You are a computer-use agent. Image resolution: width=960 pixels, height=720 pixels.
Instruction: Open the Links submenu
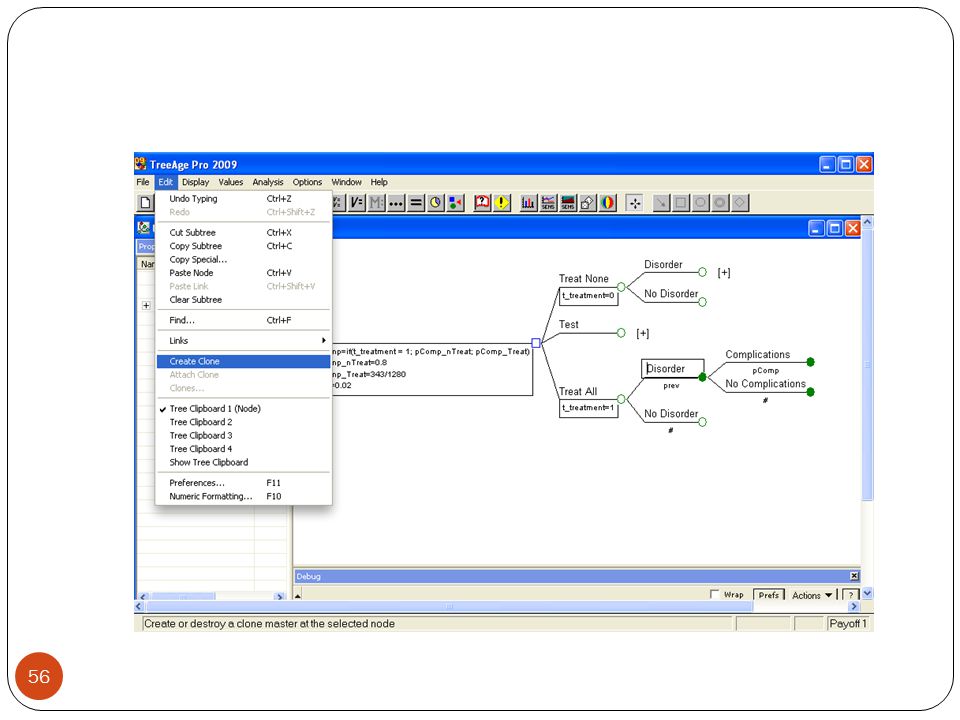[244, 340]
